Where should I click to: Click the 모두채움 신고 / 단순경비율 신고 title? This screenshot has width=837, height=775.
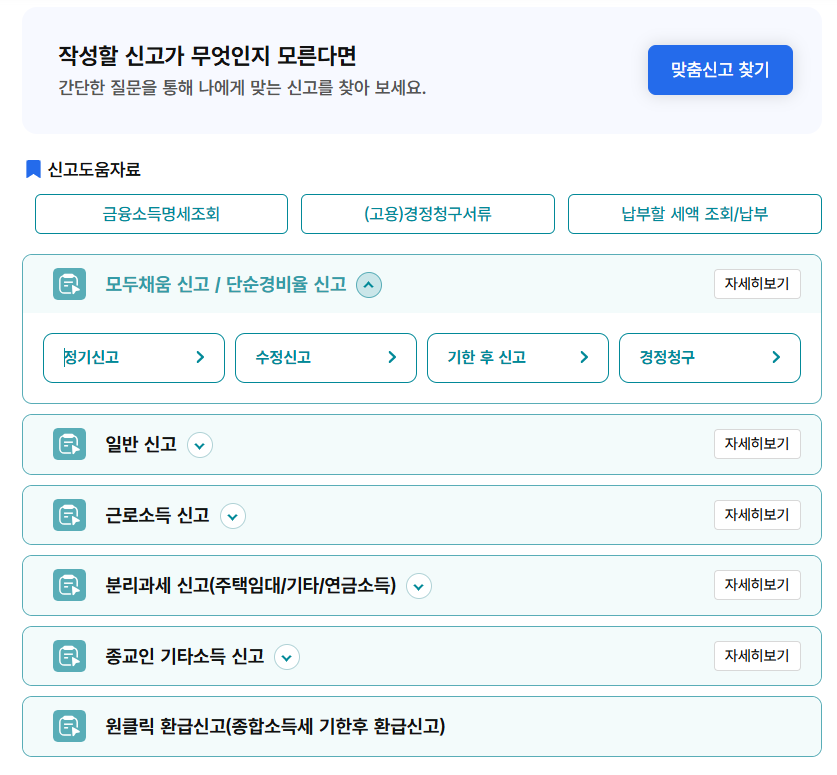point(226,284)
